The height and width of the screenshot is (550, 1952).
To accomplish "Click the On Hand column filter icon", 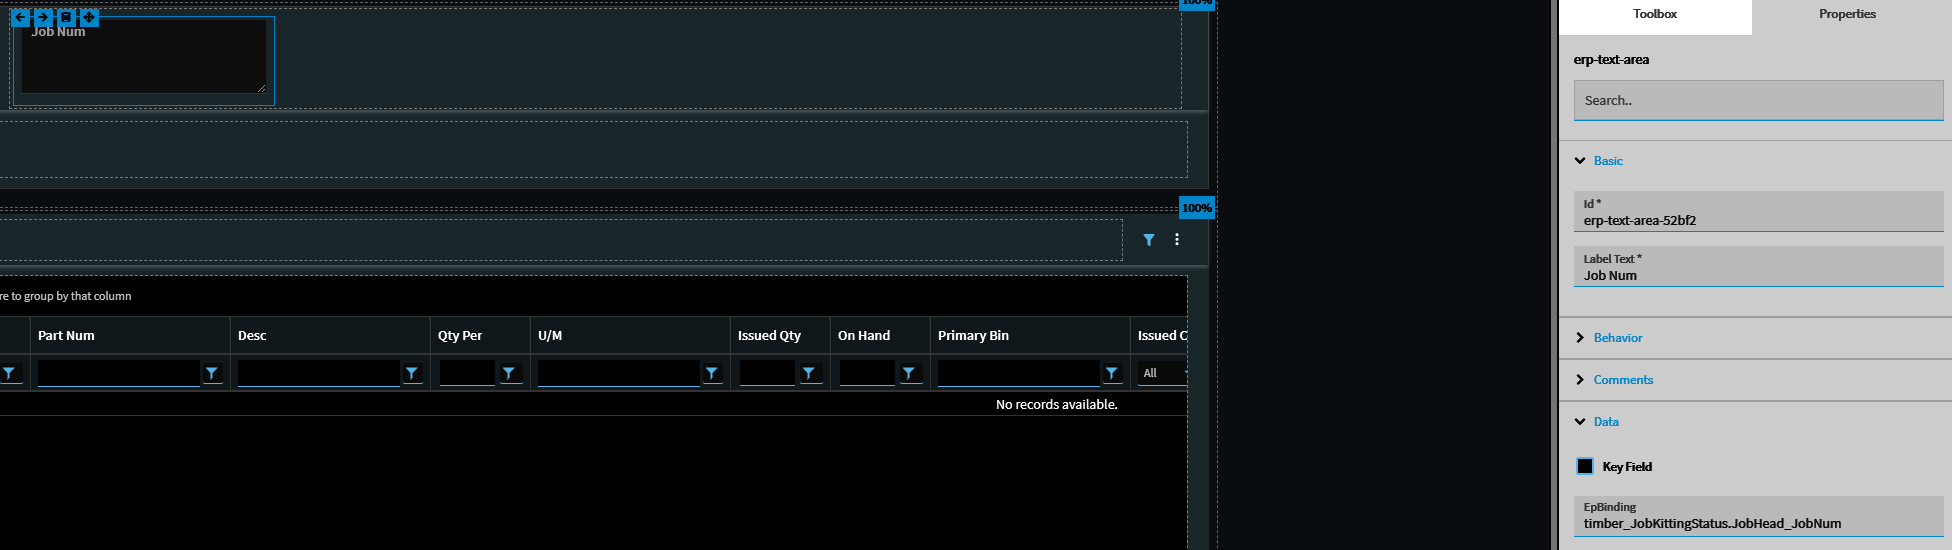I will click(x=909, y=373).
